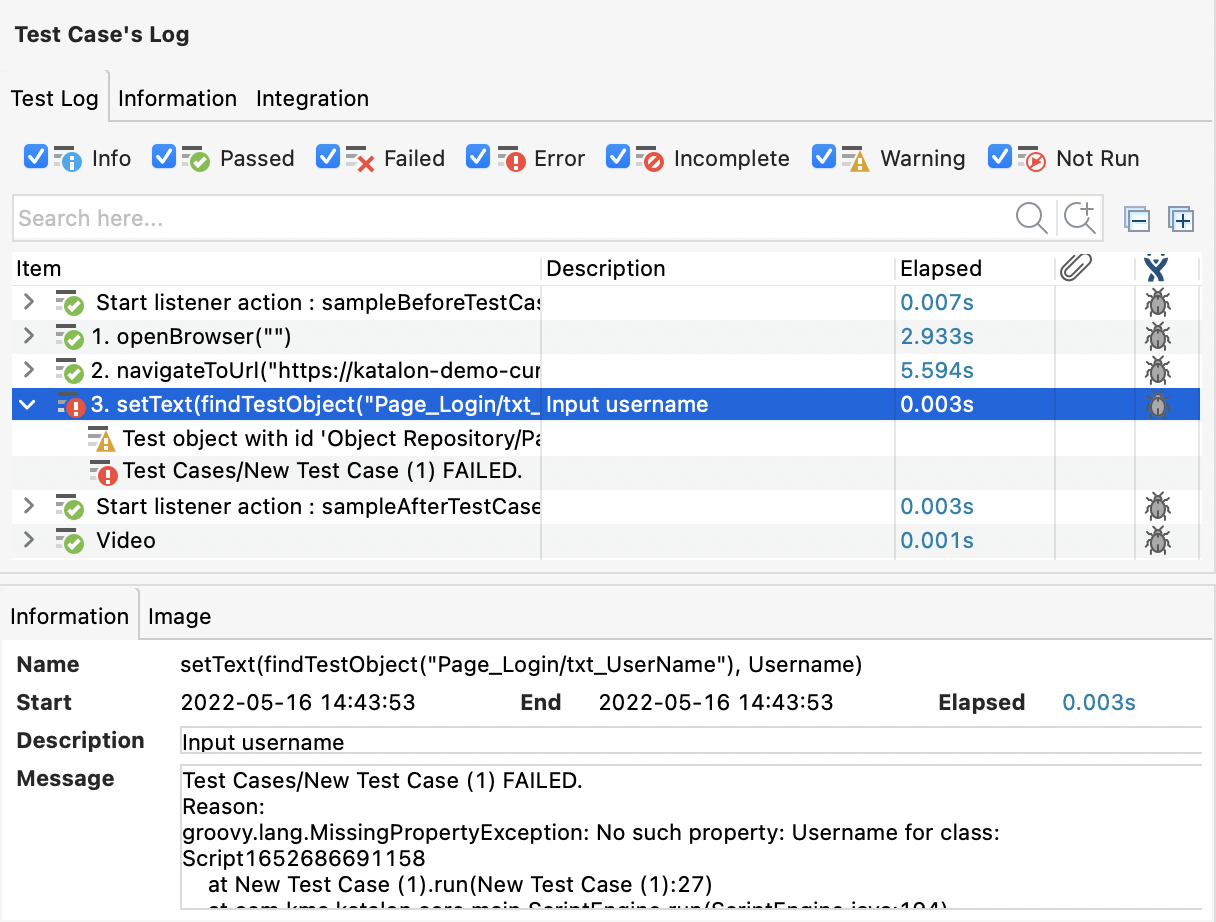Viewport: 1216px width, 922px height.
Task: Click passed icon of sampleBeforeTestCase row
Action: (69, 303)
